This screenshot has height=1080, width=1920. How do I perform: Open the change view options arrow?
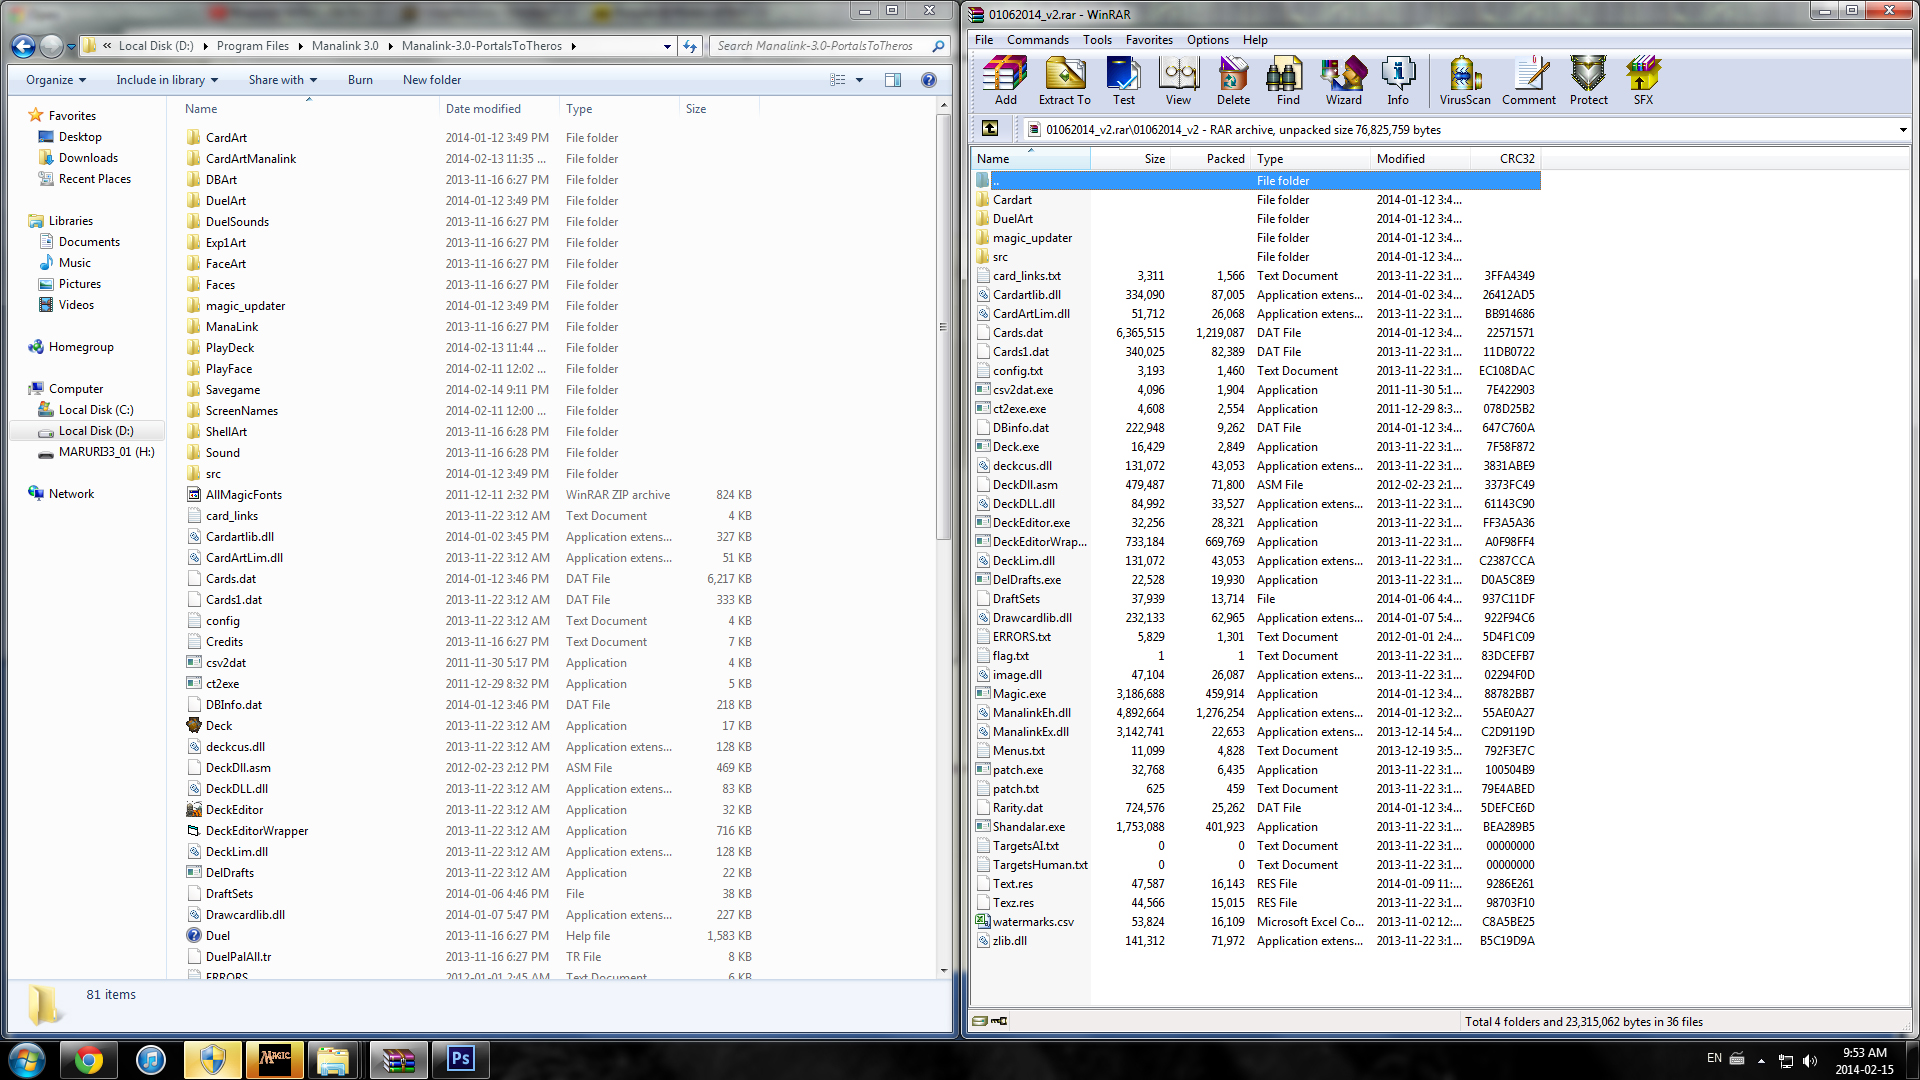click(859, 80)
